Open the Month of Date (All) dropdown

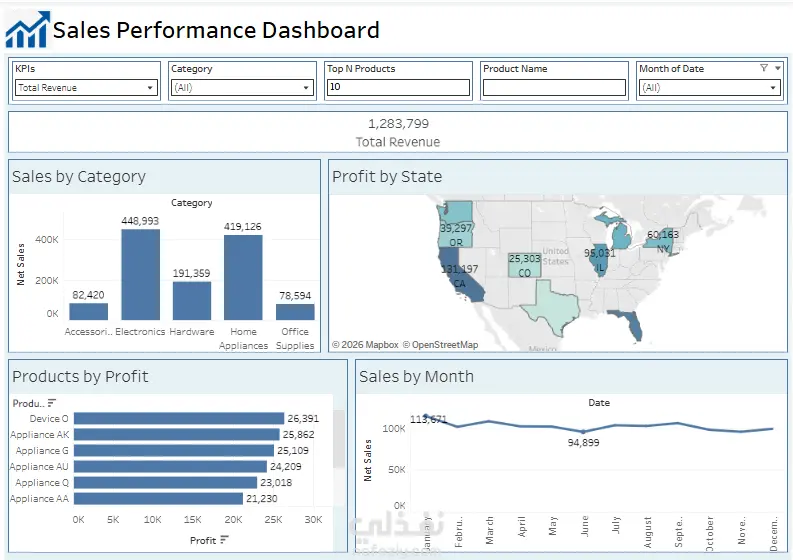click(x=710, y=88)
